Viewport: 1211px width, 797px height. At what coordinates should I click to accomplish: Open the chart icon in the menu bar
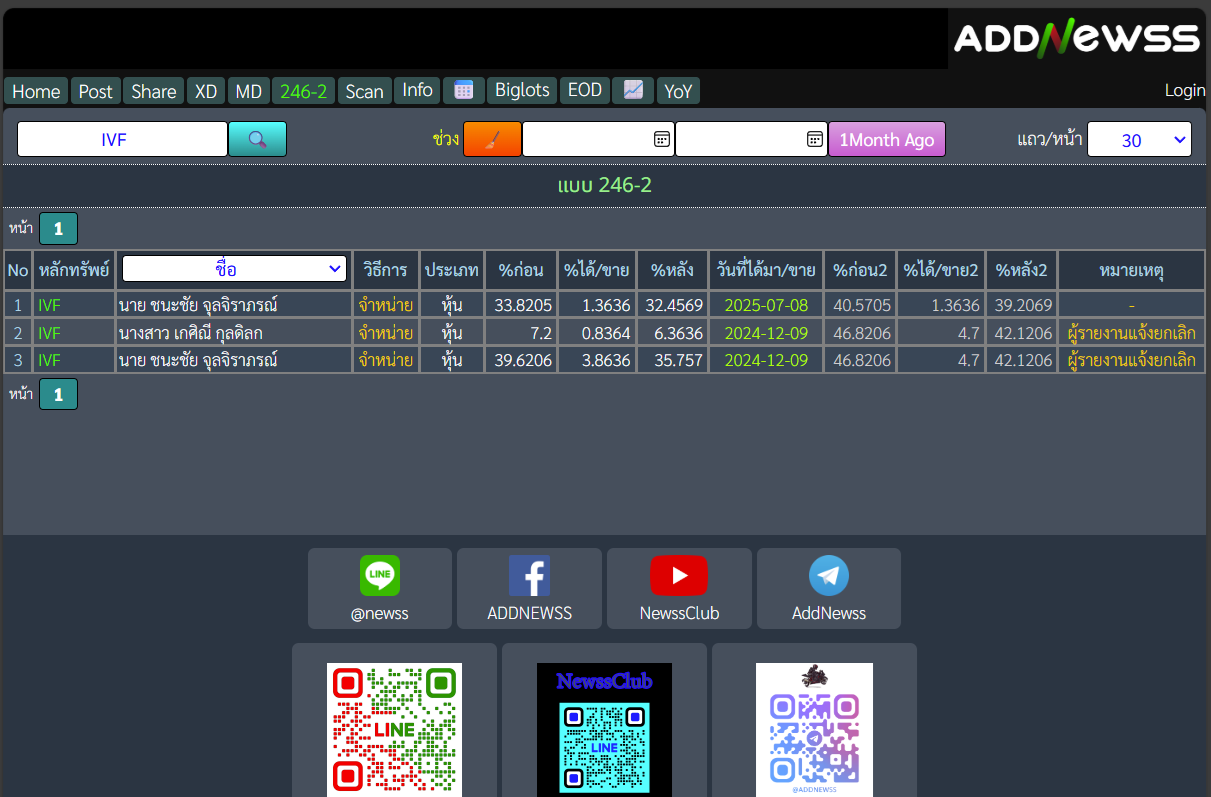(x=633, y=90)
